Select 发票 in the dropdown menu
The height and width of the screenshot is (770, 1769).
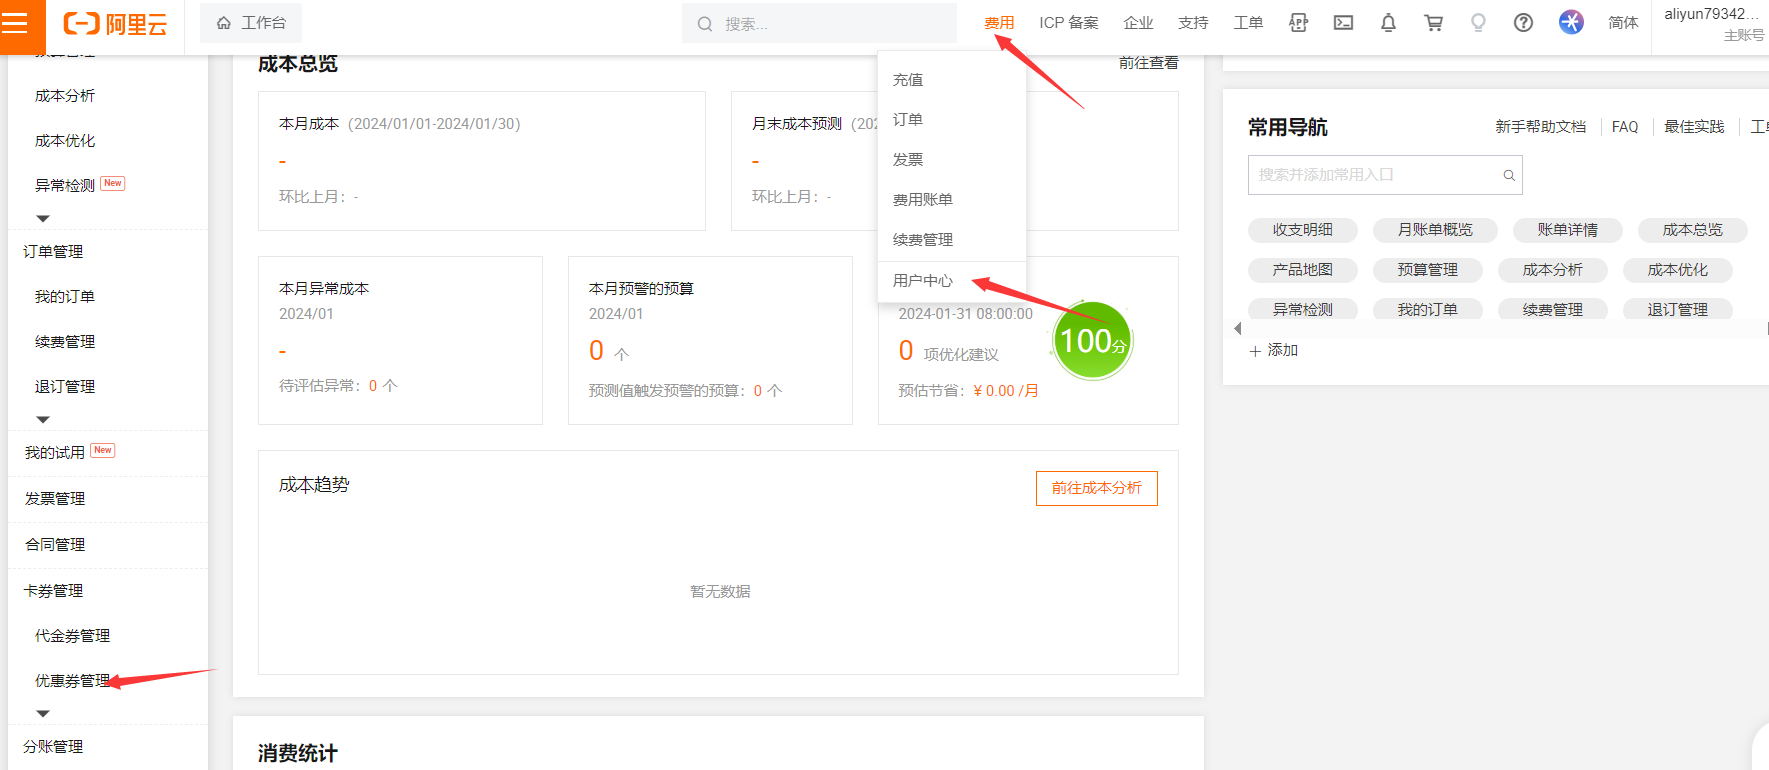(x=908, y=160)
